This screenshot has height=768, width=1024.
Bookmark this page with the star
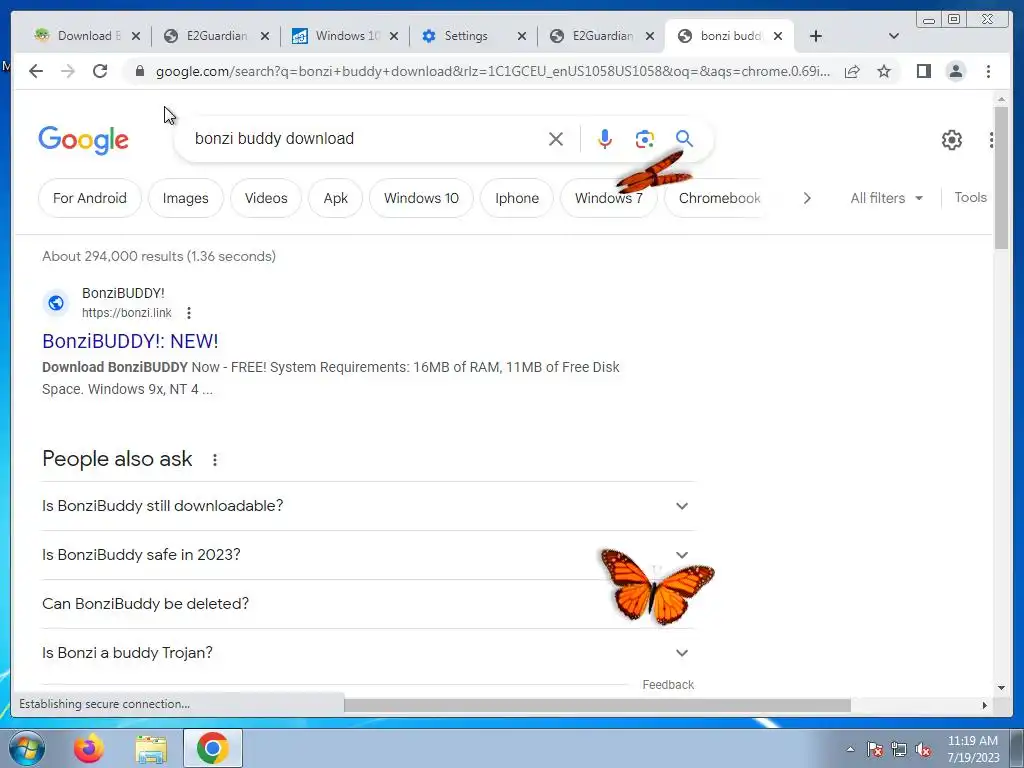(884, 71)
